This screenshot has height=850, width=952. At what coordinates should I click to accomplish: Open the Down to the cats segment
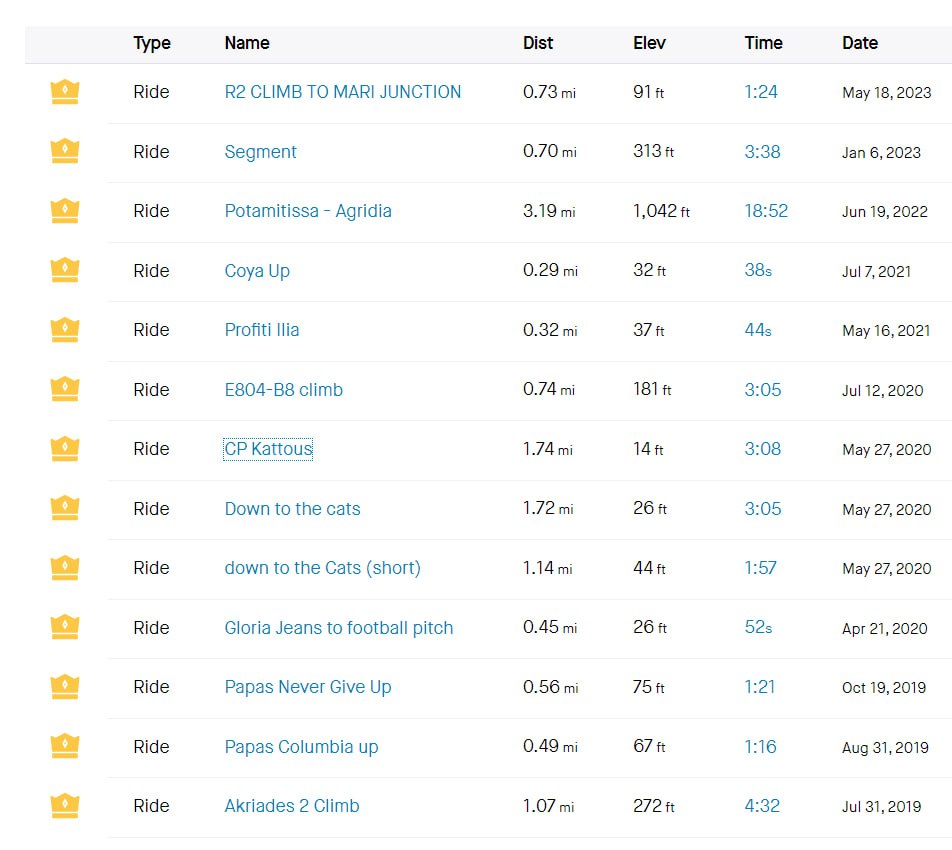(x=292, y=509)
